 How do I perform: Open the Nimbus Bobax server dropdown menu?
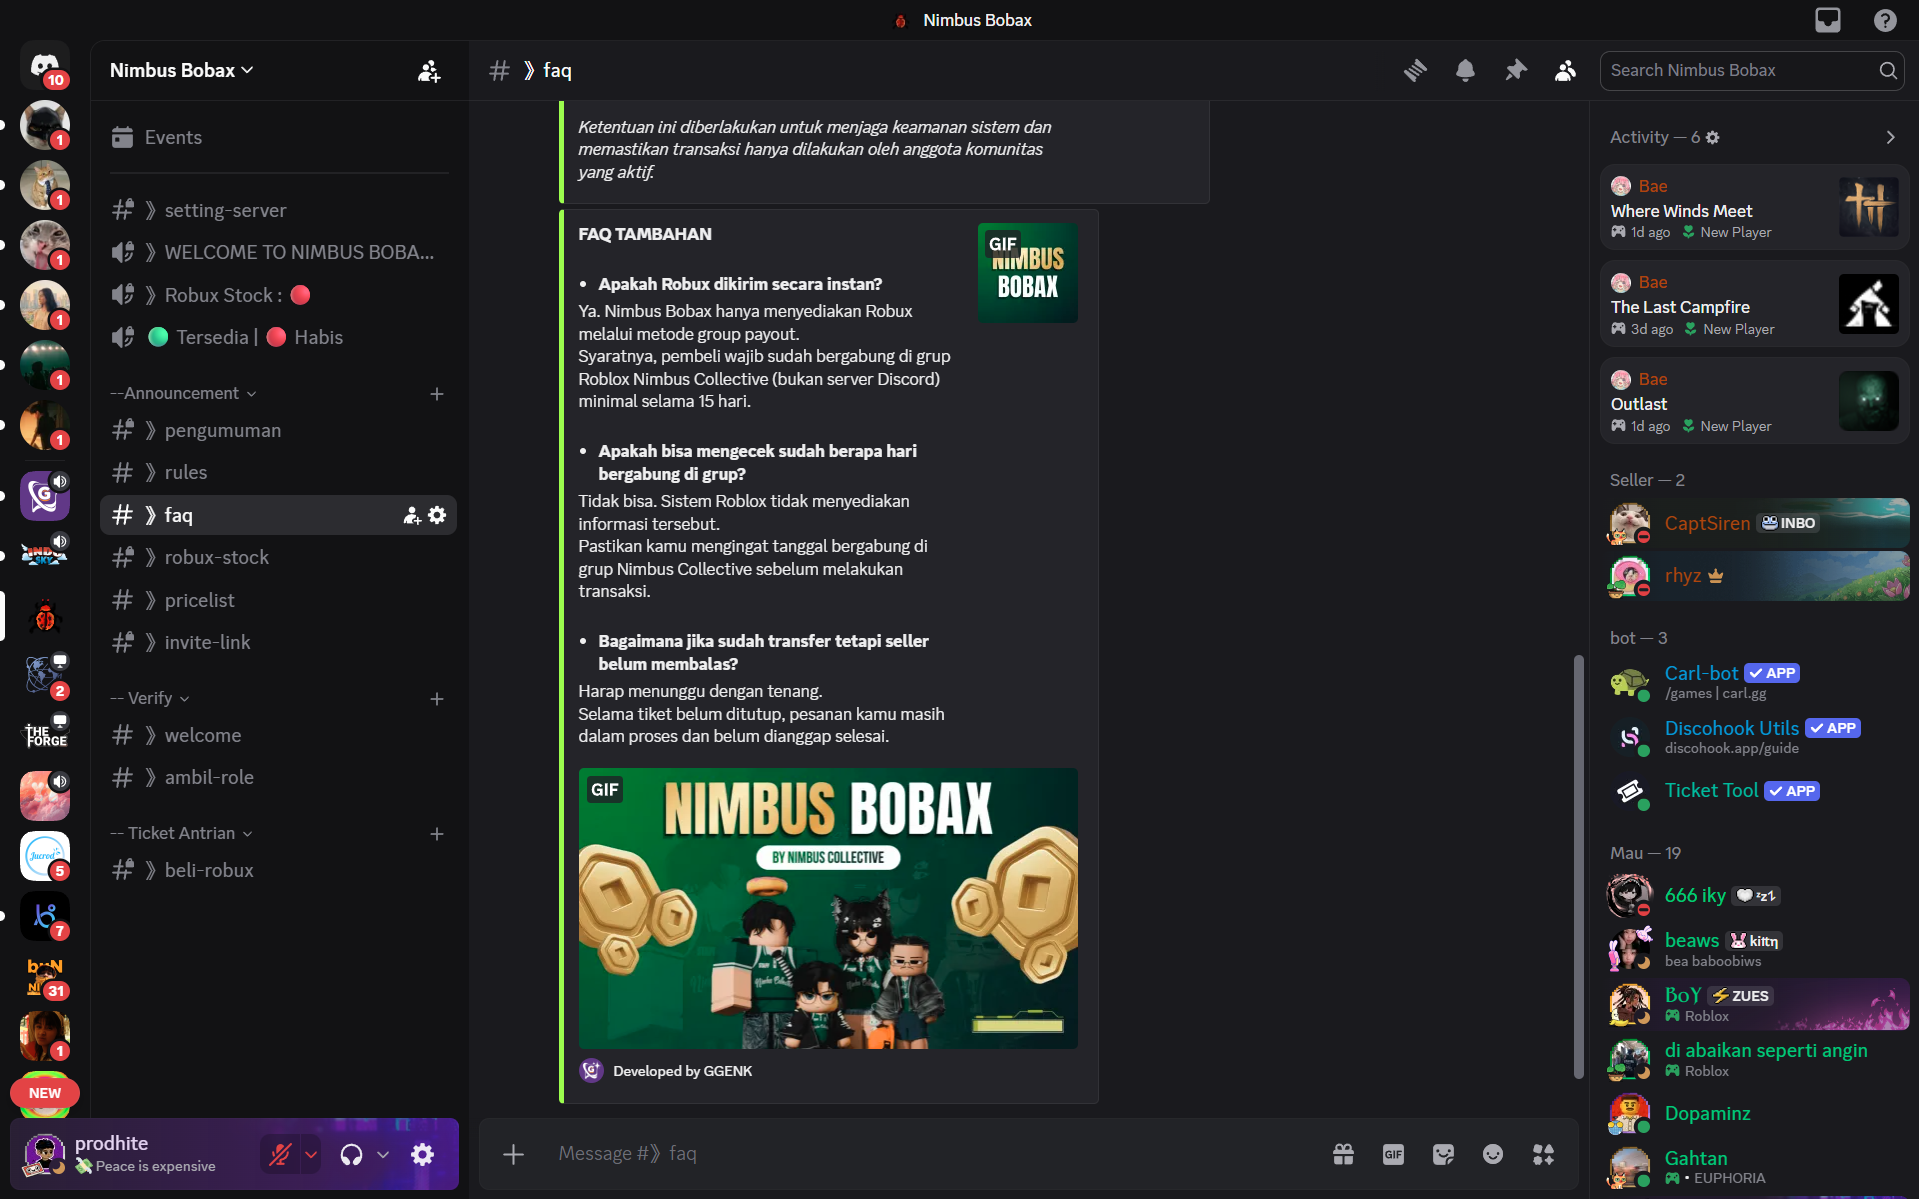point(182,70)
